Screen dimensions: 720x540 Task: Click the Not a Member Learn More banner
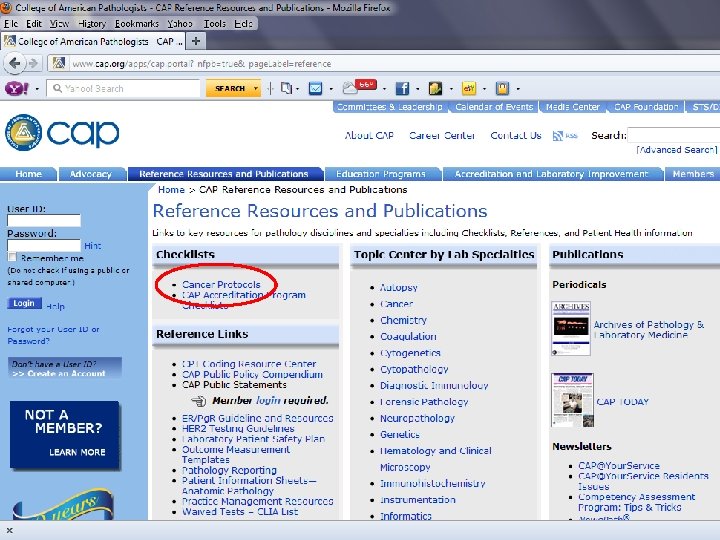tap(65, 434)
